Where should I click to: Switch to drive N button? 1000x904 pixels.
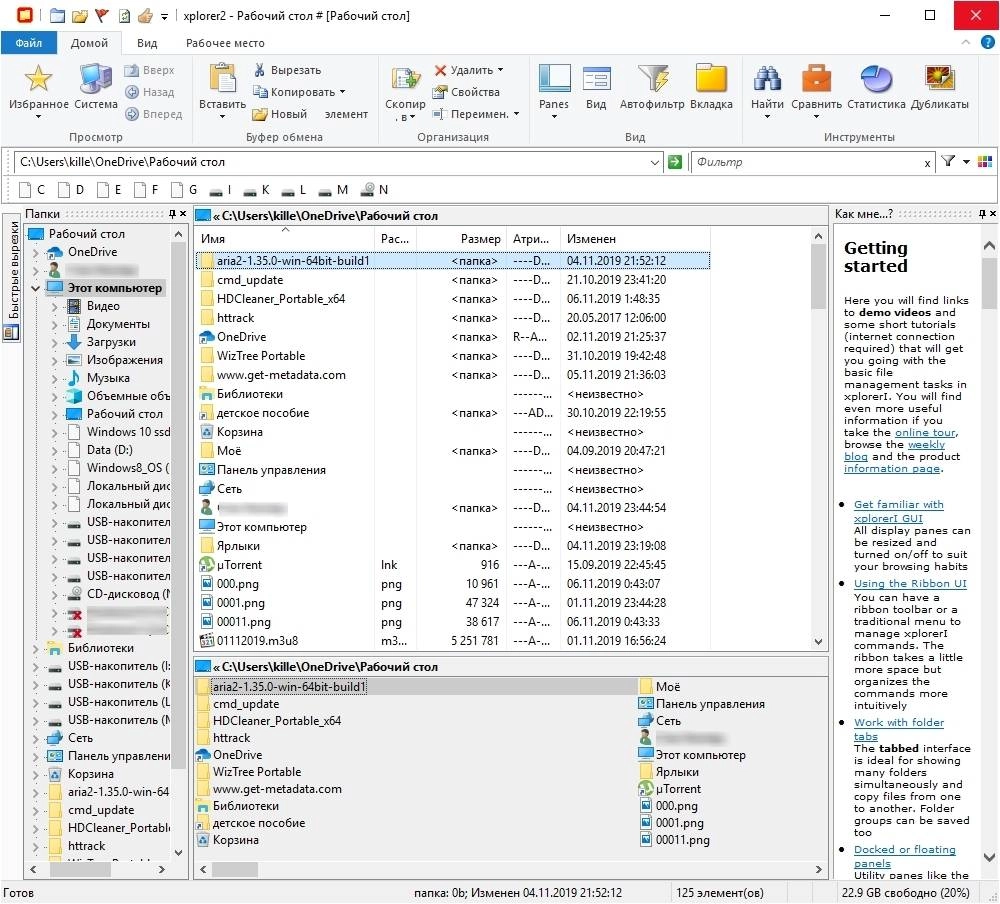(x=375, y=189)
